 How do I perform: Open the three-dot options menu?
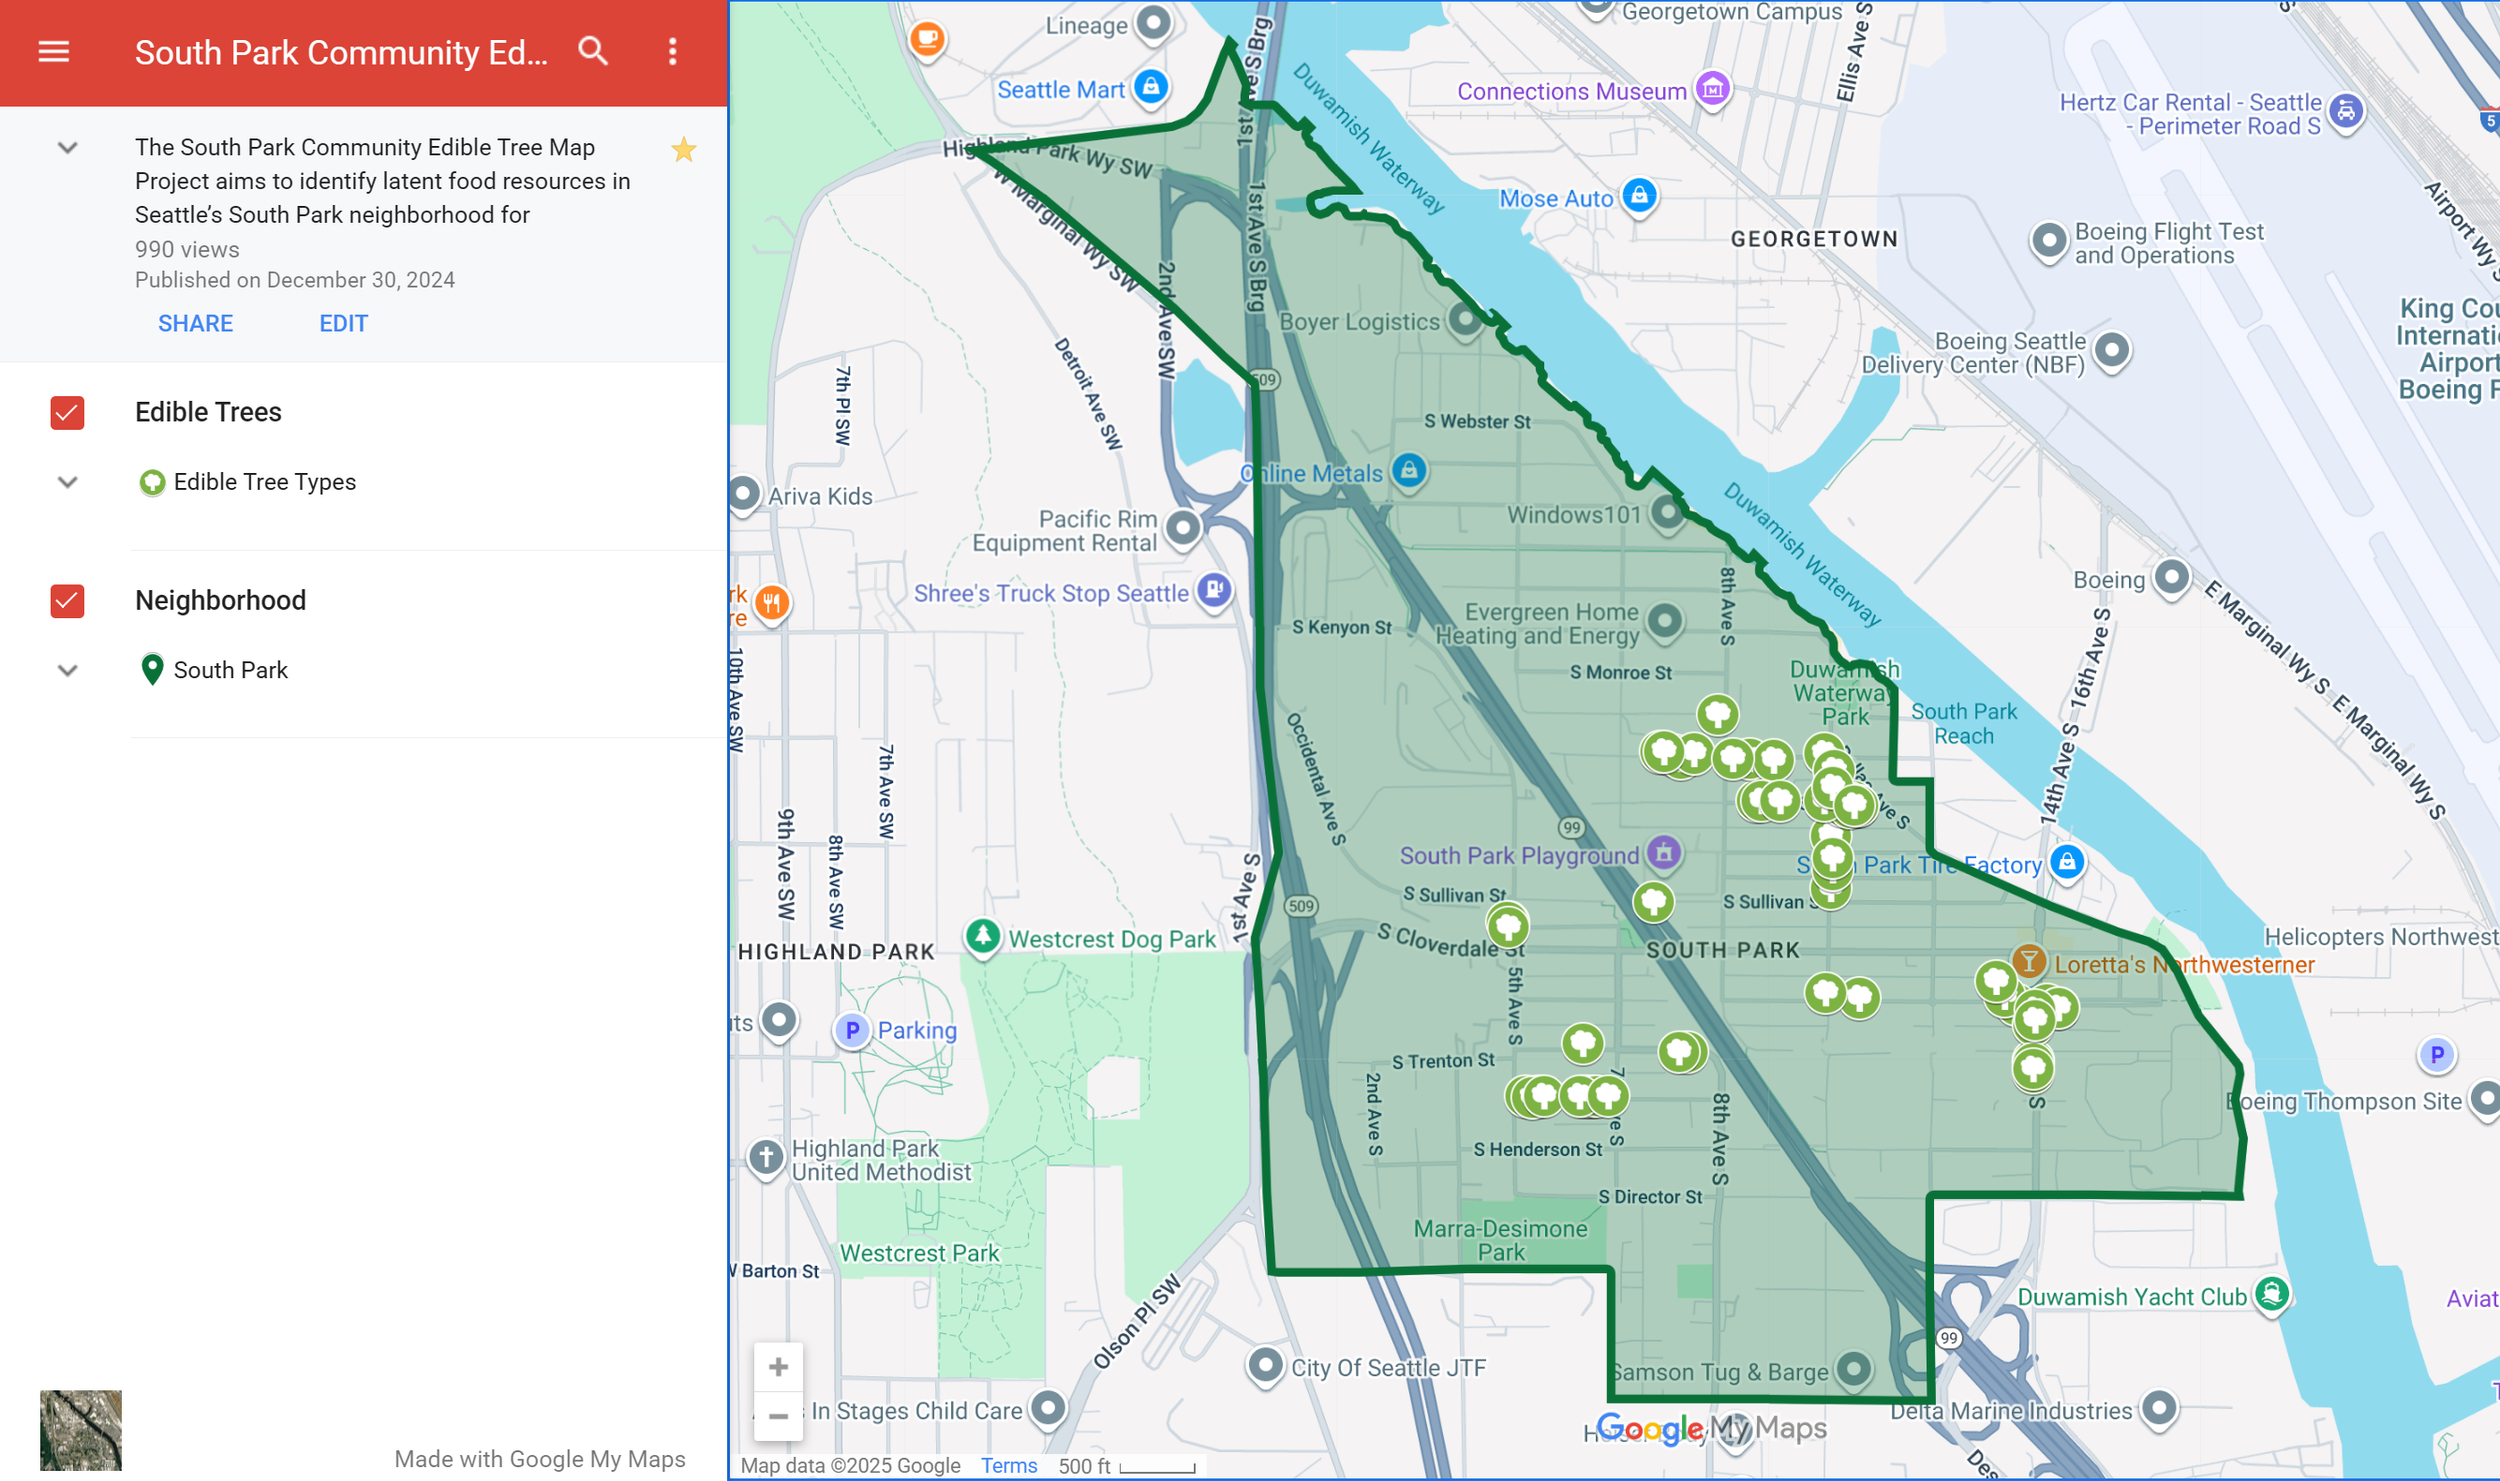coord(672,52)
